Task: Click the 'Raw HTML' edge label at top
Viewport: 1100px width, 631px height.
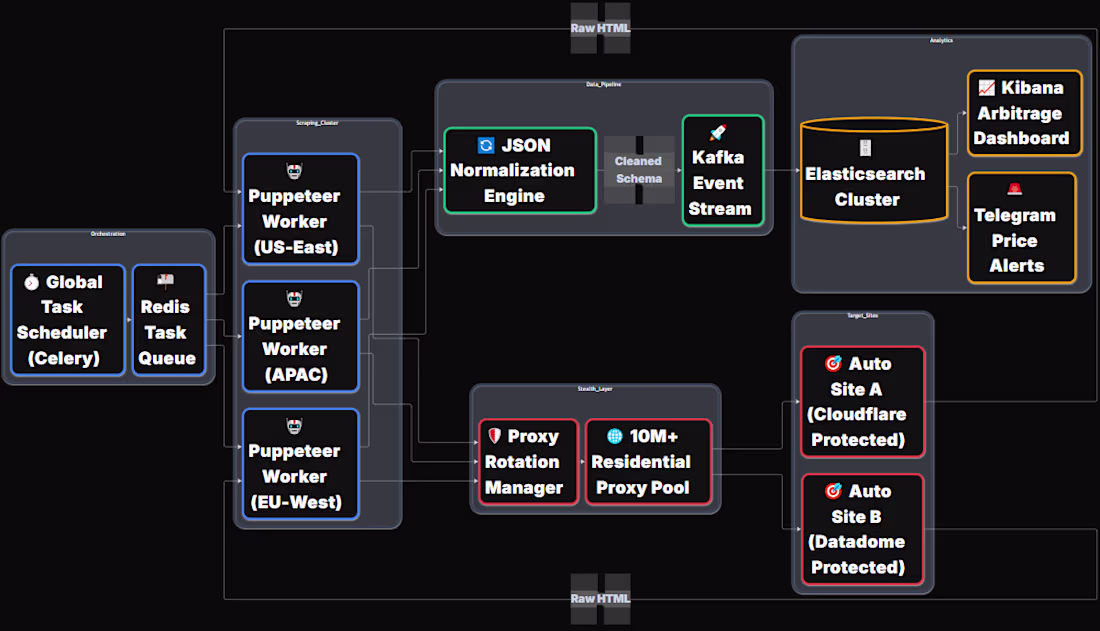Action: pos(601,28)
